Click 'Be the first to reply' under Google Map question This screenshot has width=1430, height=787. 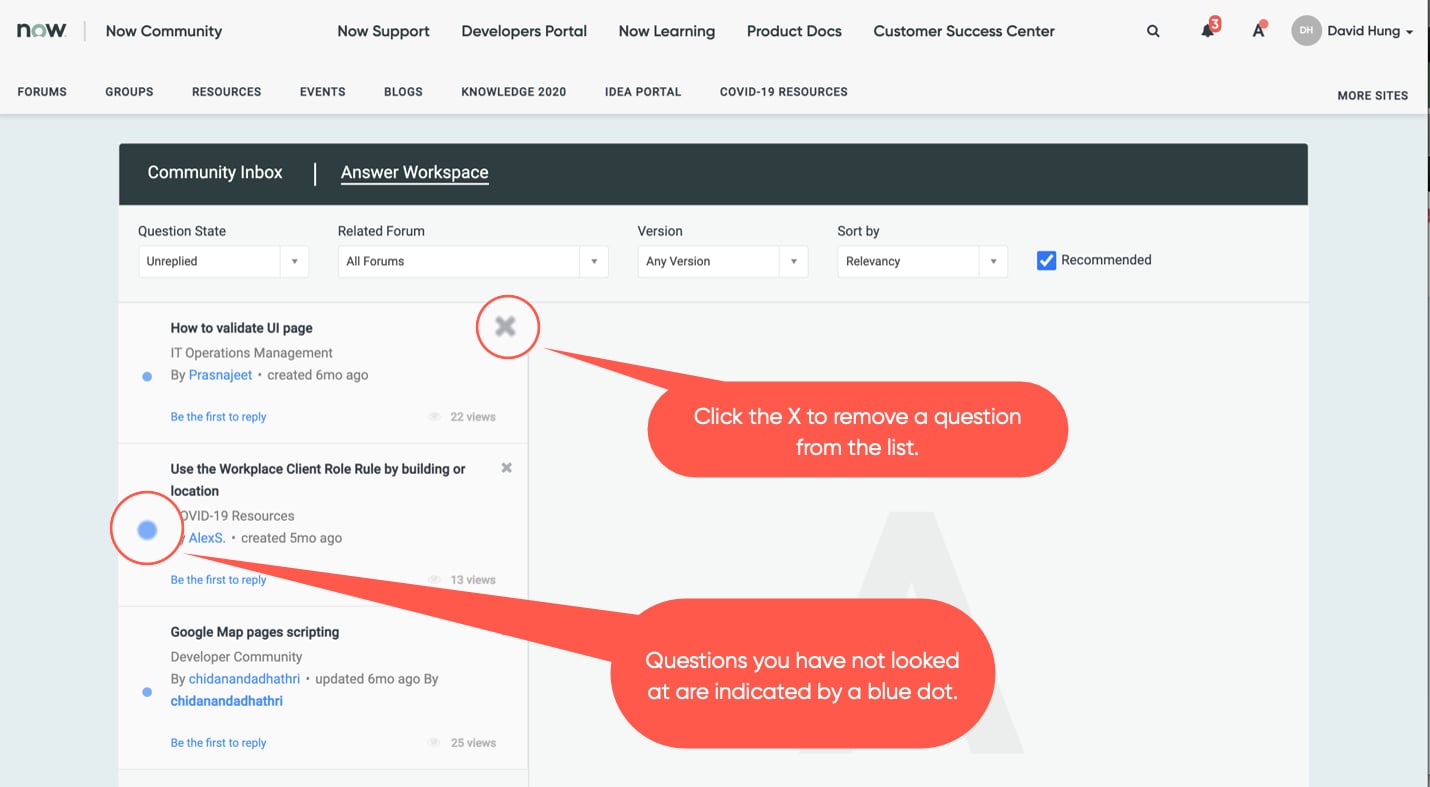(218, 743)
